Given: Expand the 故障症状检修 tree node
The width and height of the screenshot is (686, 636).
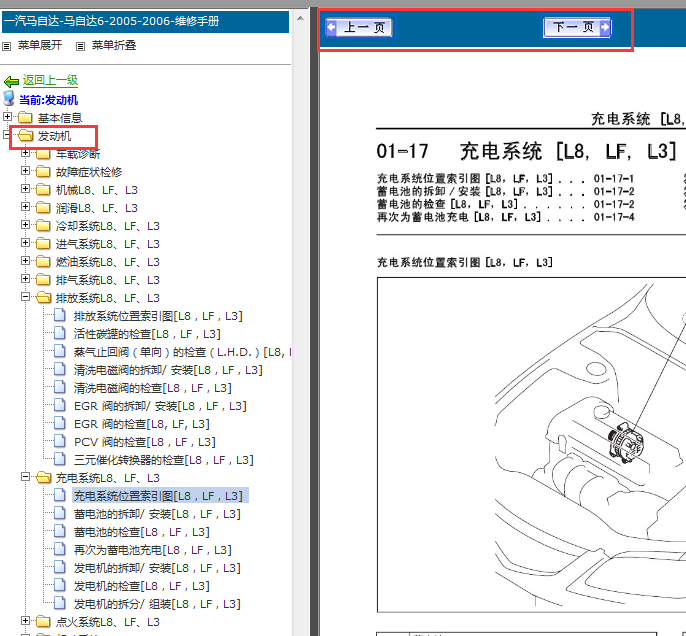Looking at the screenshot, I should click(x=25, y=171).
